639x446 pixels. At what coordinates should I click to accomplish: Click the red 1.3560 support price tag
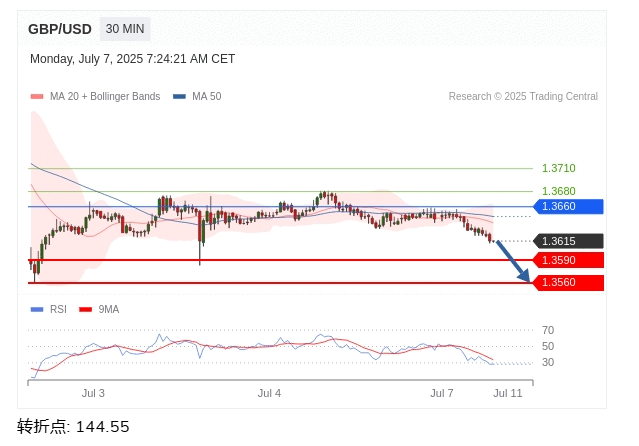tap(568, 283)
